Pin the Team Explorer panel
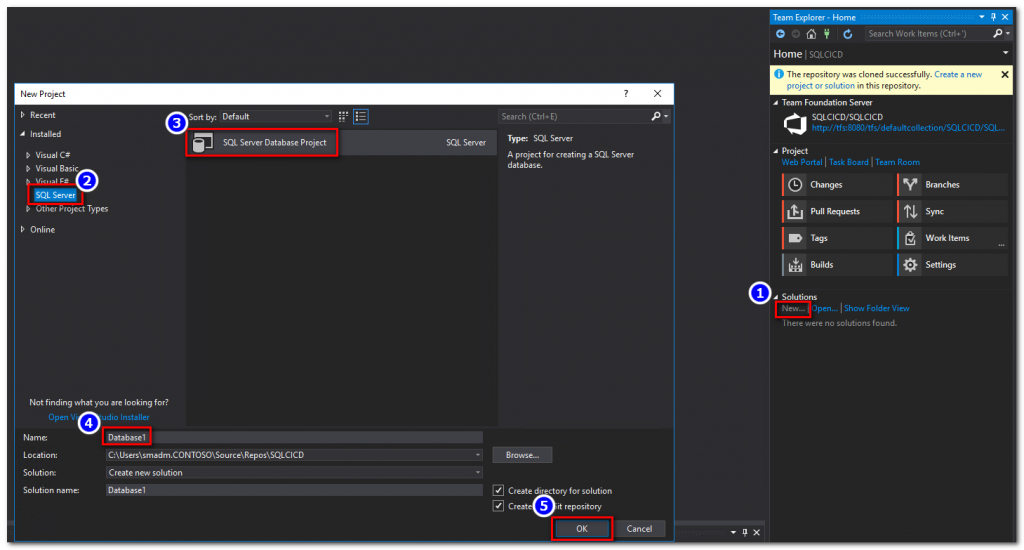The width and height of the screenshot is (1024, 550). (993, 17)
